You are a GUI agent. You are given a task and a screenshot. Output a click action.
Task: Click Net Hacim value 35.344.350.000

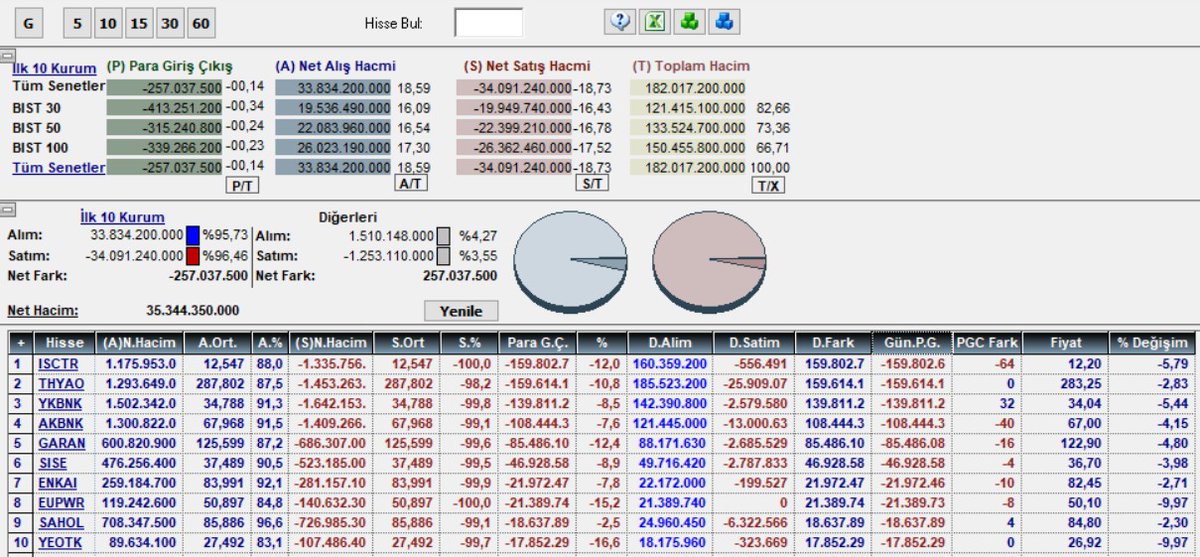click(193, 311)
